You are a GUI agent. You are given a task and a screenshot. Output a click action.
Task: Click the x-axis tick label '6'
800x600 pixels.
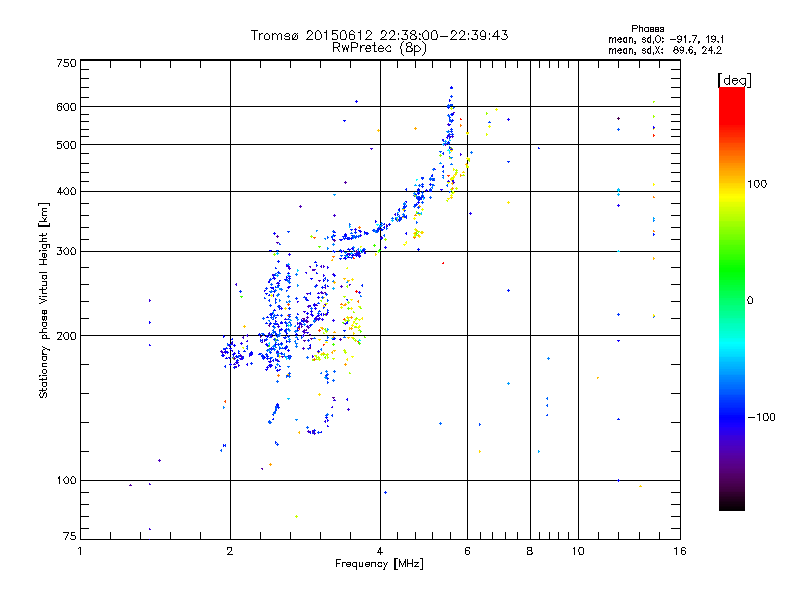[x=467, y=551]
